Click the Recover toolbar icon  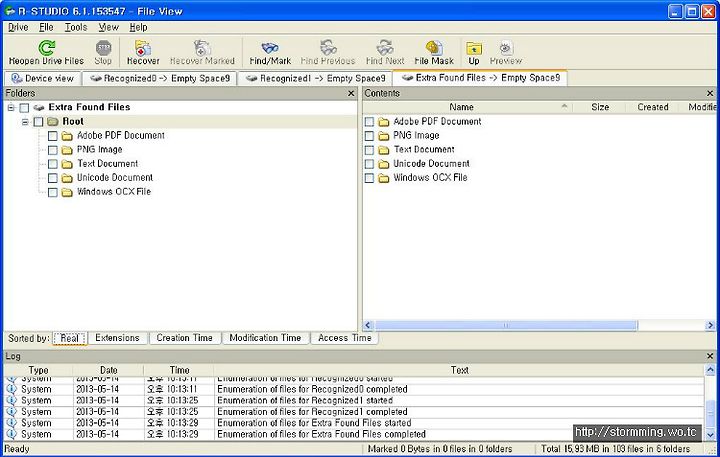point(143,48)
